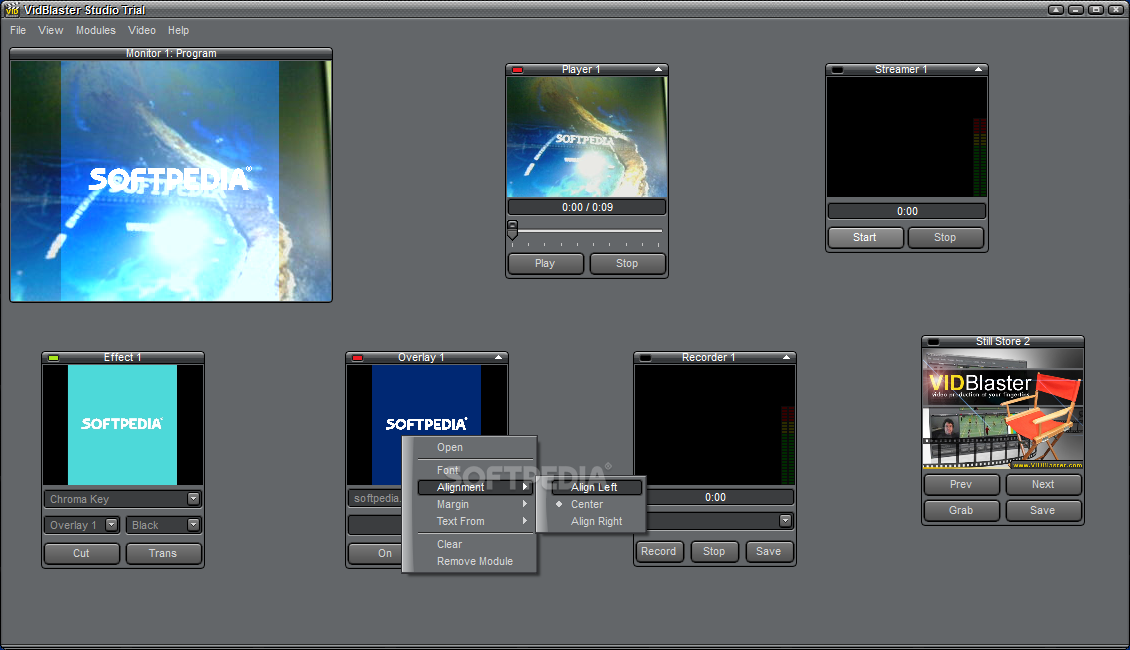Open the View menu
This screenshot has width=1130, height=650.
[x=50, y=30]
